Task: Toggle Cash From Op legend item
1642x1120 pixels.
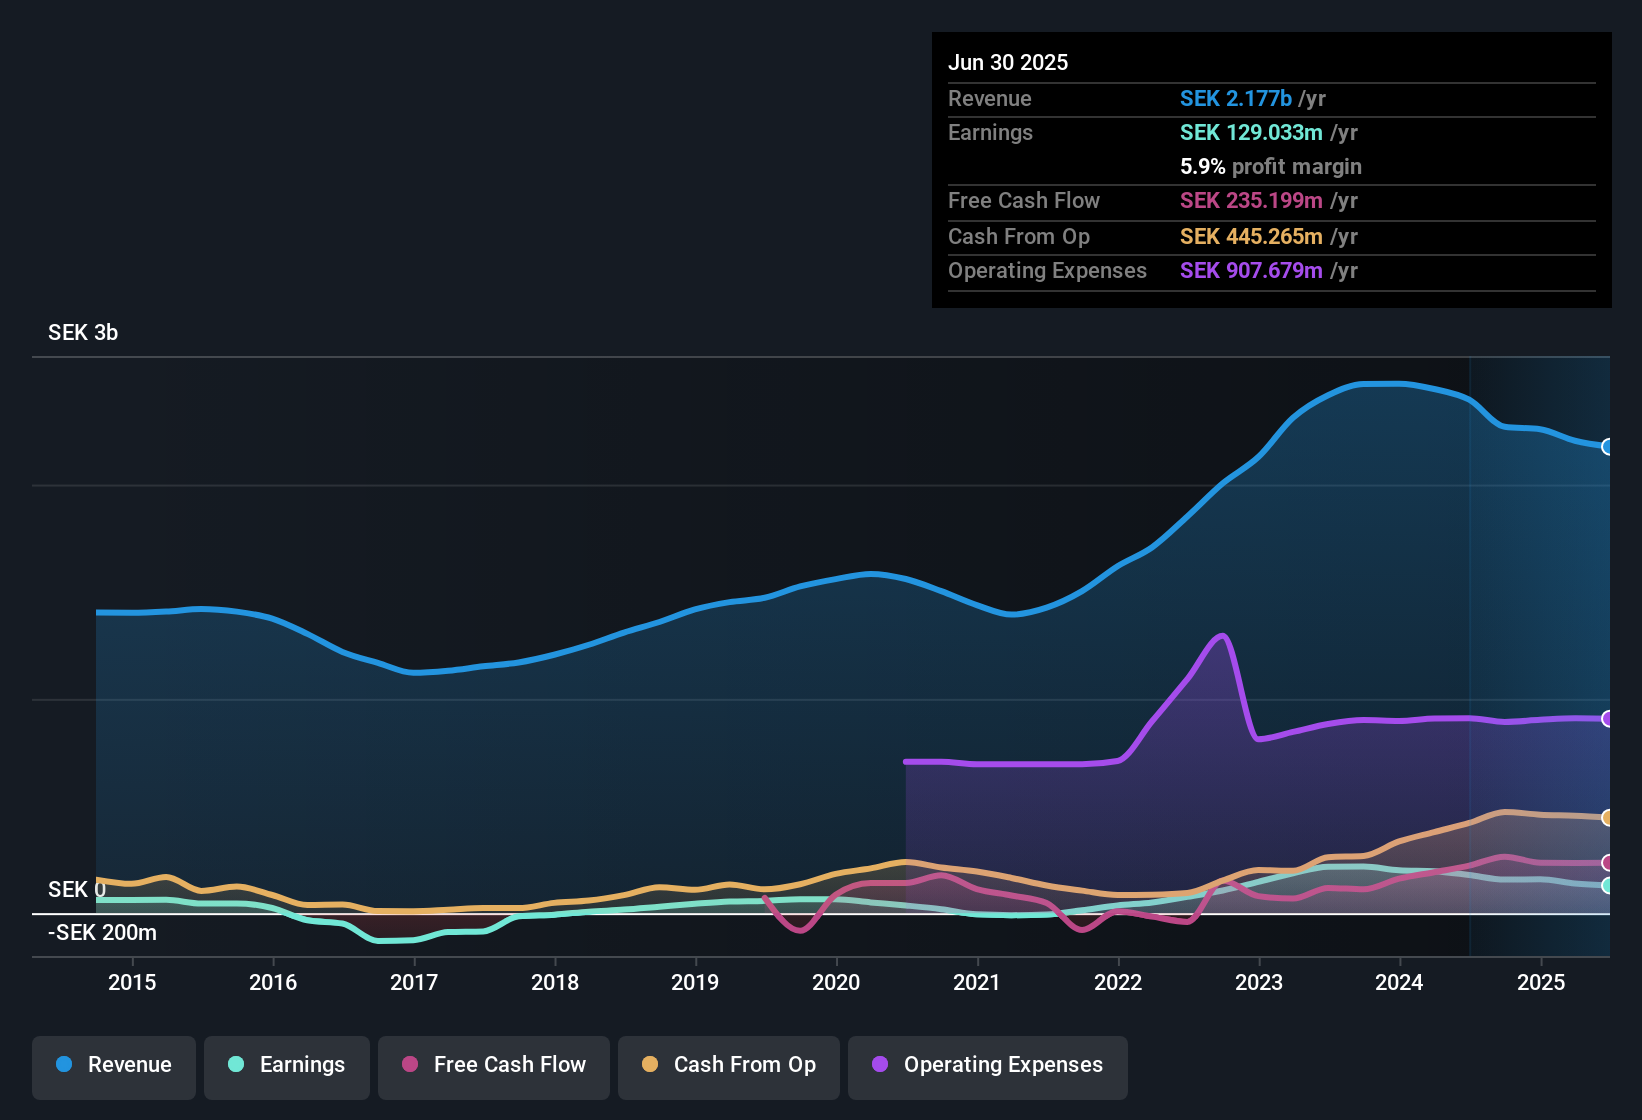Action: pyautogui.click(x=729, y=1065)
